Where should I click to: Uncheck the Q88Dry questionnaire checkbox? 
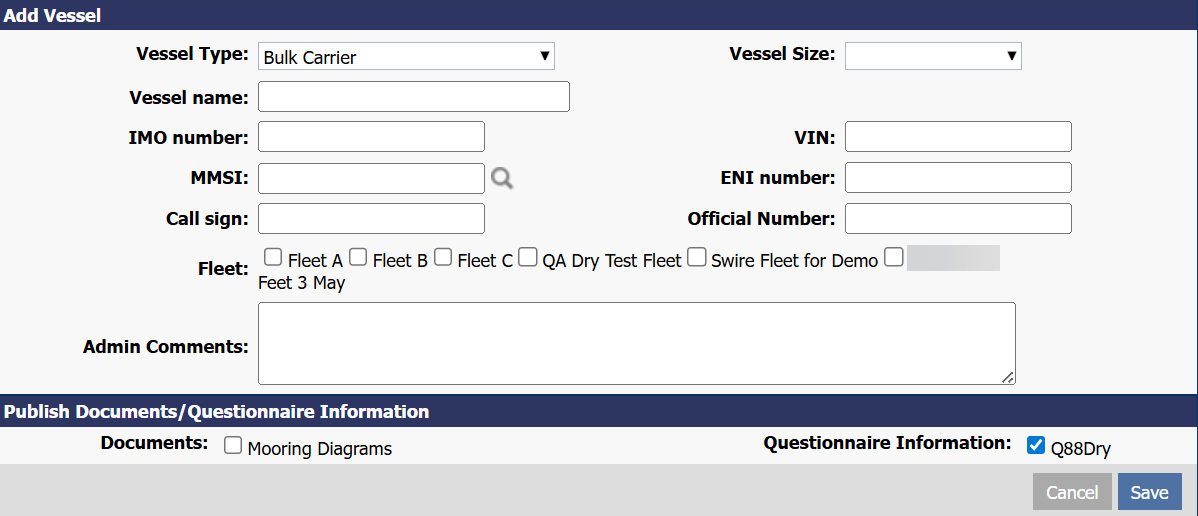click(x=1036, y=446)
